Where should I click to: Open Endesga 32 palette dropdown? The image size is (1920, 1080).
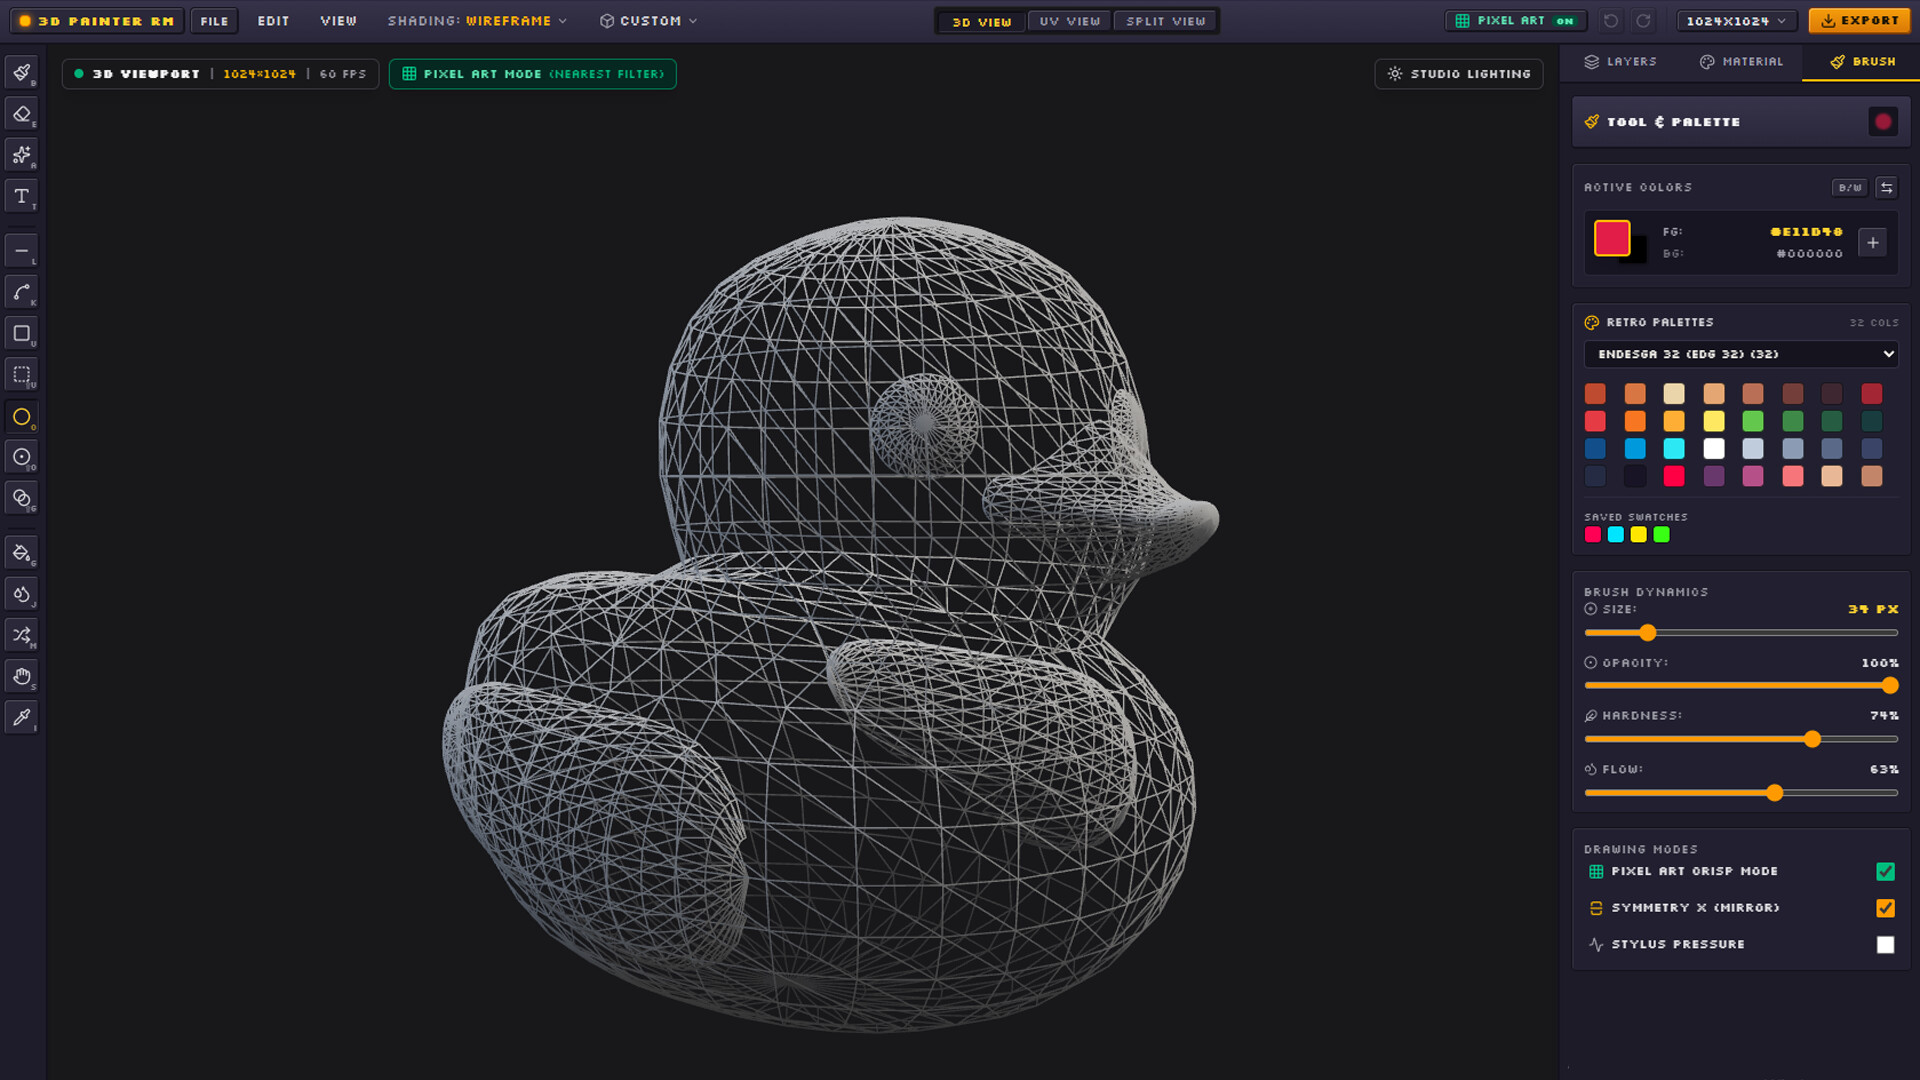tap(1741, 354)
